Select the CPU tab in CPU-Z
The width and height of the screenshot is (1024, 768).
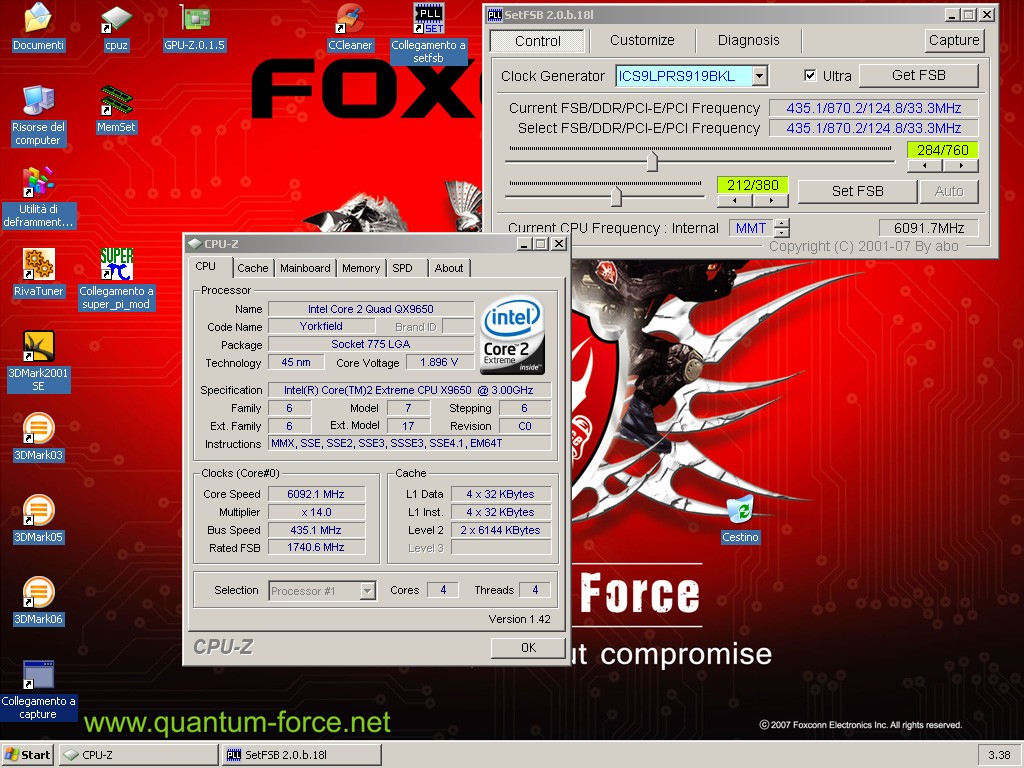pyautogui.click(x=206, y=266)
